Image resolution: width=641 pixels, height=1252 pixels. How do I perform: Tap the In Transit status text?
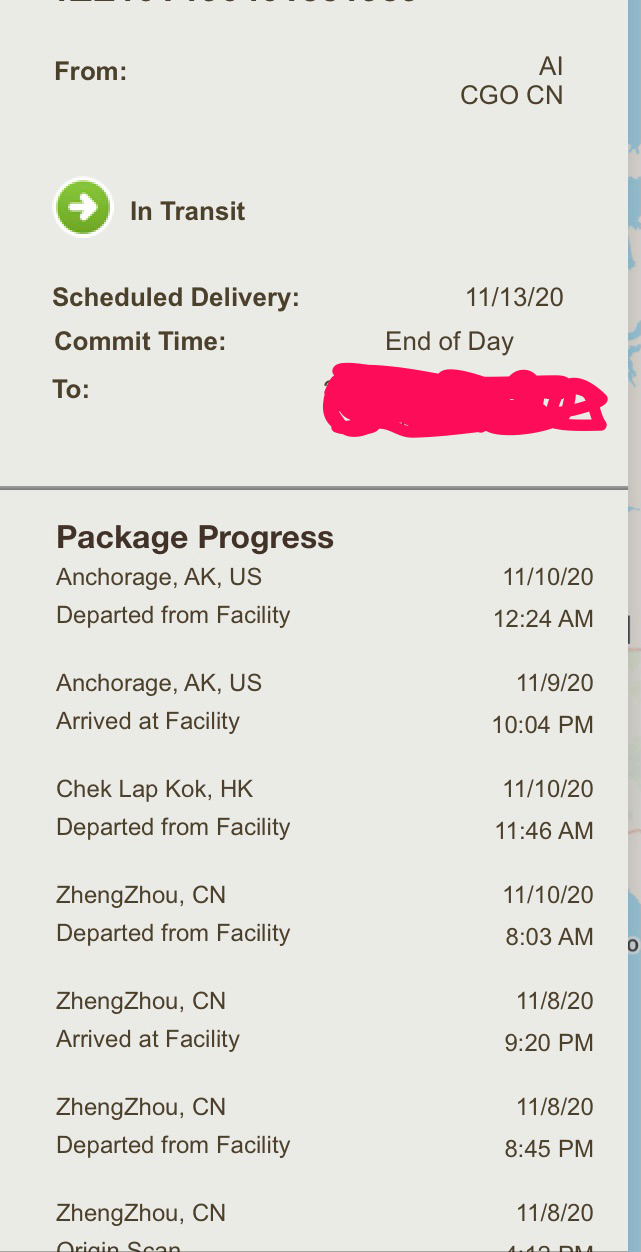point(187,211)
